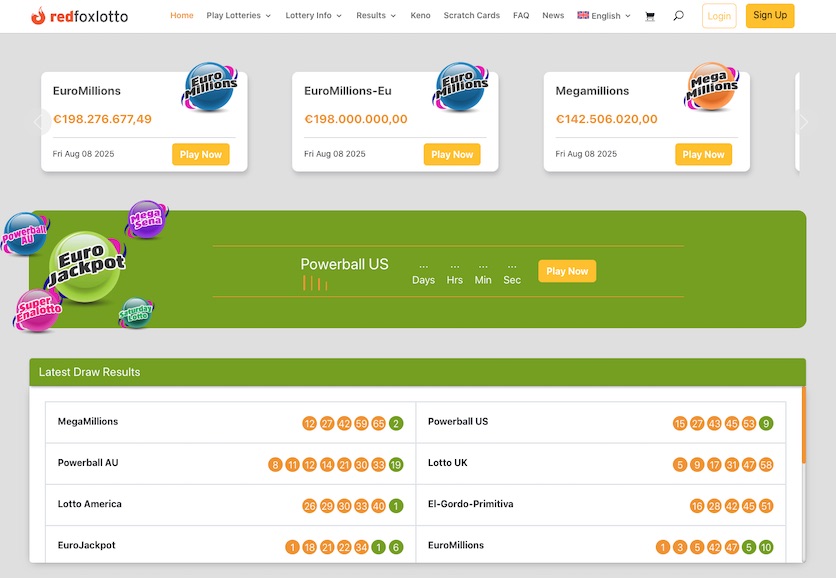
Task: Click the Lotto UK results row name
Action: (x=448, y=462)
